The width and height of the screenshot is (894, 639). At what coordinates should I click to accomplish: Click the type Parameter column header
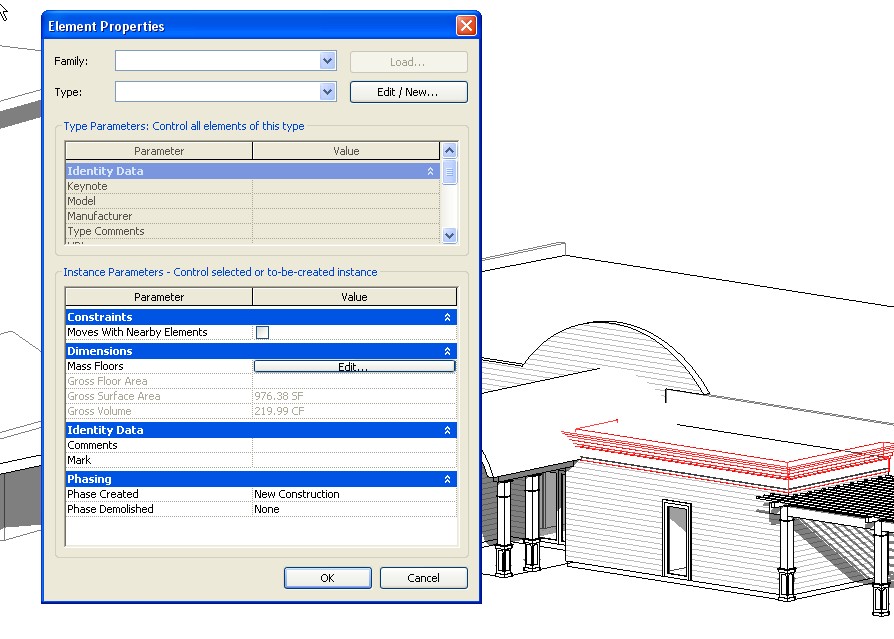[159, 151]
